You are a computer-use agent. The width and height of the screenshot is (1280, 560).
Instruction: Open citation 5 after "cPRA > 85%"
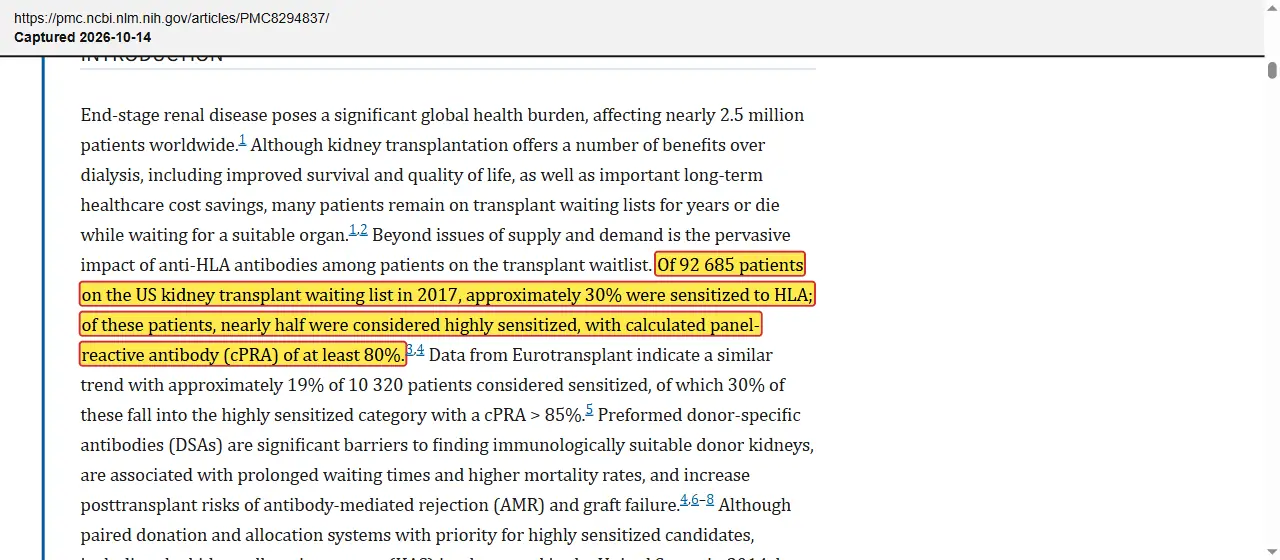point(590,410)
